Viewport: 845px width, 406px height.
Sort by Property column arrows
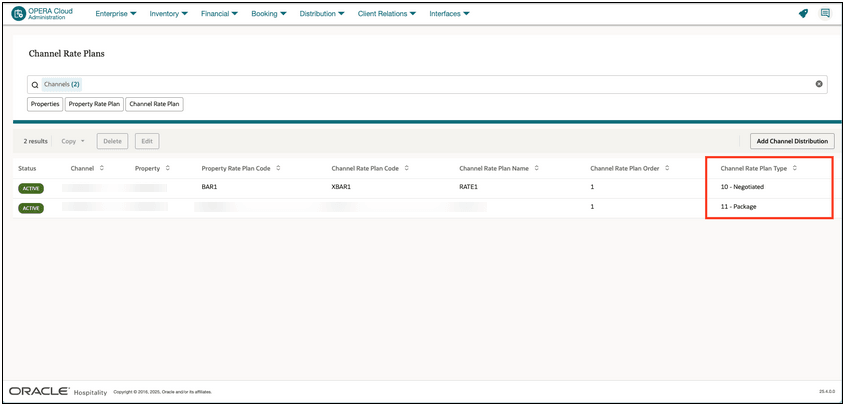click(x=168, y=168)
